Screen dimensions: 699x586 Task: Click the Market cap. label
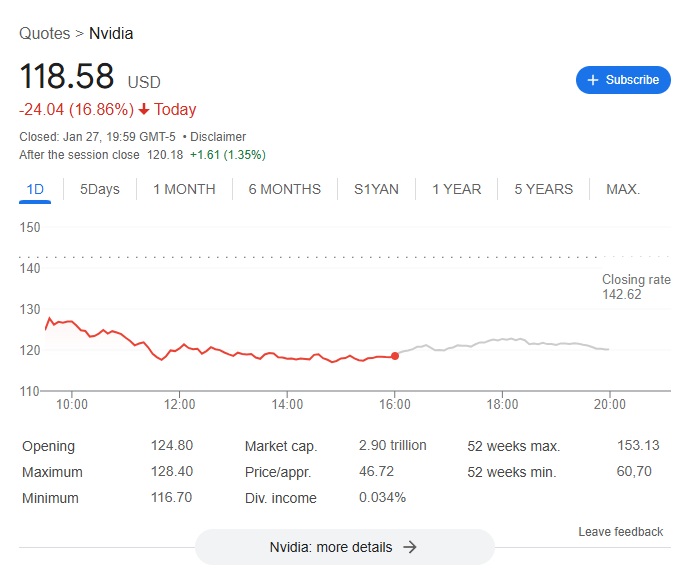[281, 446]
